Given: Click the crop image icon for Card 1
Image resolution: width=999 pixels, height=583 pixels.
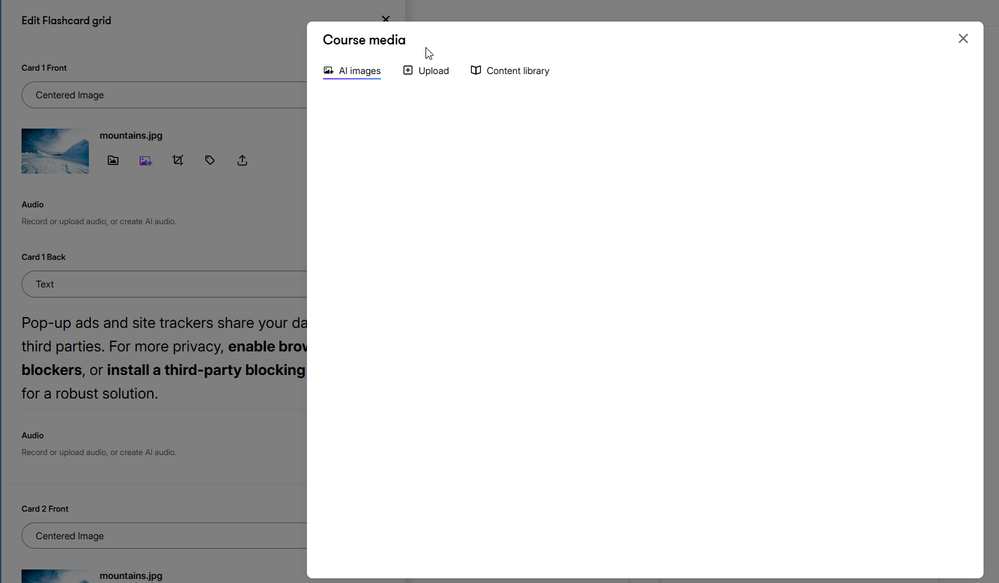Looking at the screenshot, I should (178, 161).
